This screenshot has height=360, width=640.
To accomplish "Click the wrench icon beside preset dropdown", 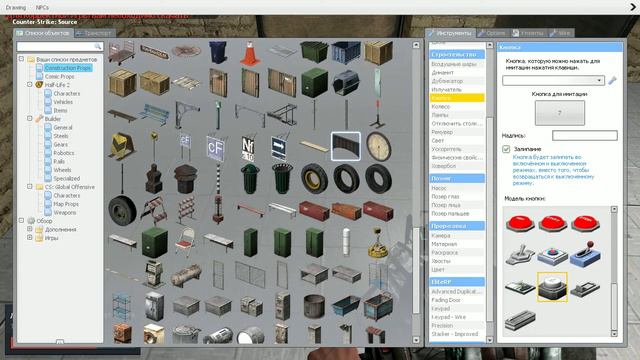I will 612,80.
